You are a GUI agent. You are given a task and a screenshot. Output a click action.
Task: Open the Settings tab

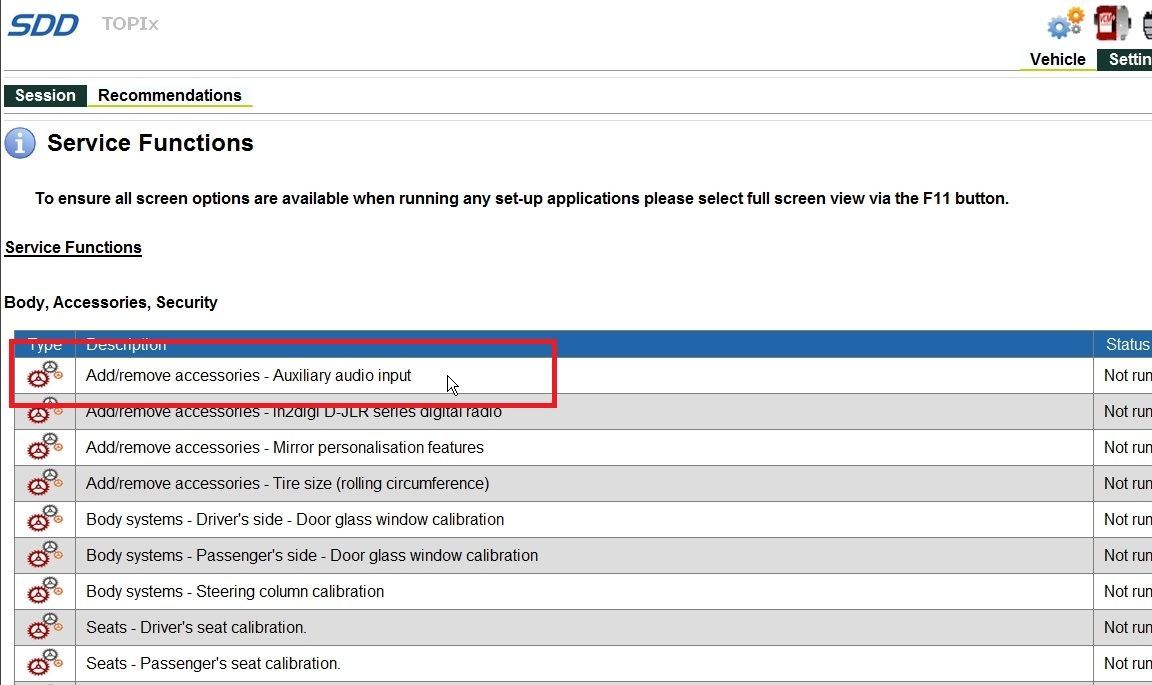[1128, 59]
